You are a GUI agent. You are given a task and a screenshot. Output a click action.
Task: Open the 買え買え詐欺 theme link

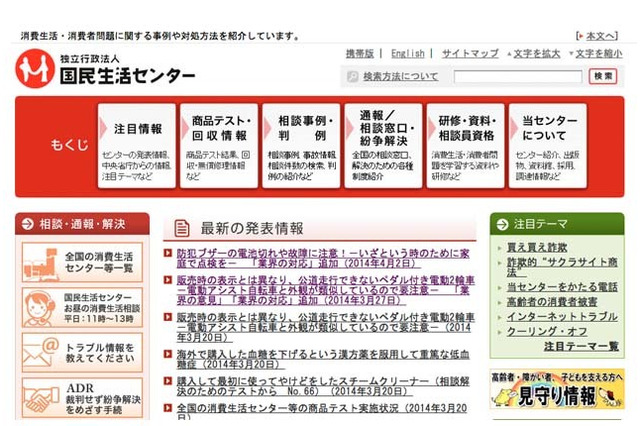point(537,247)
